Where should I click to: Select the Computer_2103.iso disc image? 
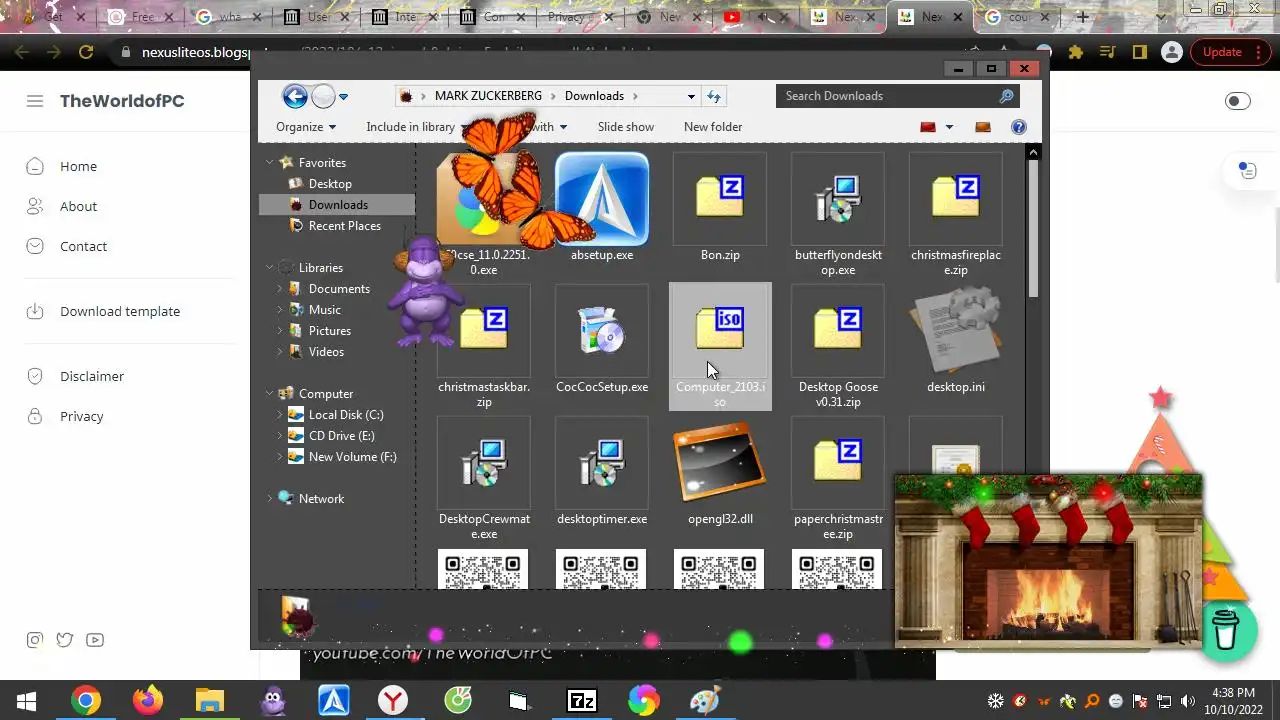coord(720,347)
